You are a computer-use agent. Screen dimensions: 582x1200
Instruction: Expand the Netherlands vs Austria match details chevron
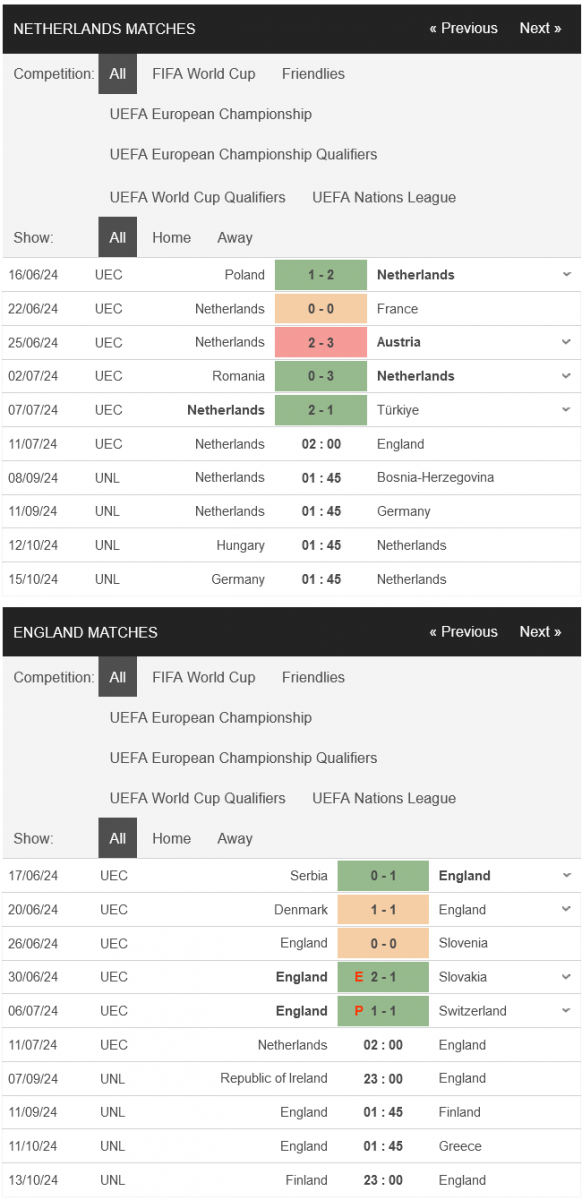(566, 342)
